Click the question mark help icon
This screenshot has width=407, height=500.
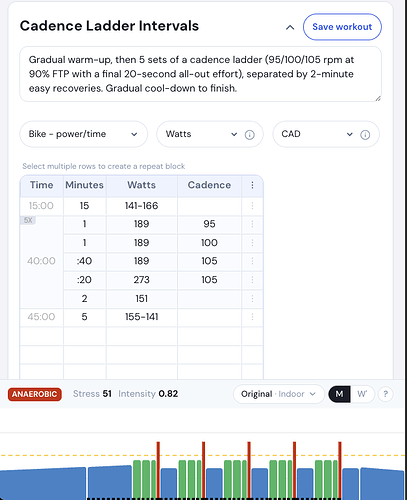(x=386, y=394)
